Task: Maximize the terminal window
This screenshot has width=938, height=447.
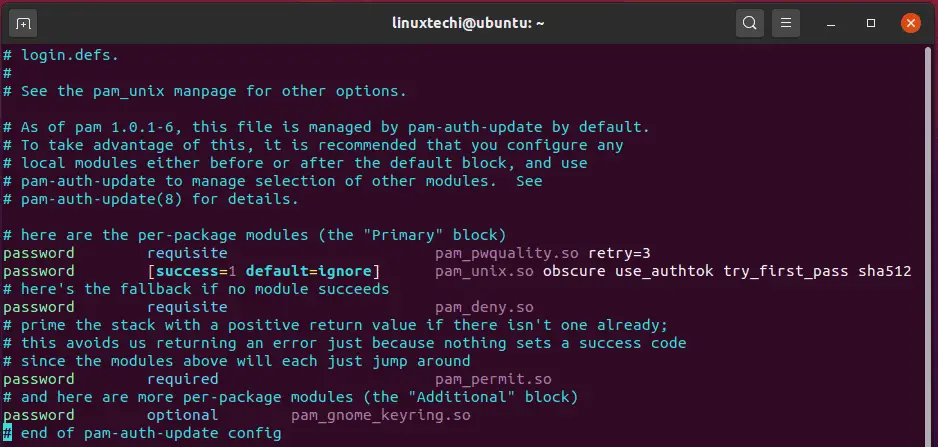Action: [x=870, y=22]
